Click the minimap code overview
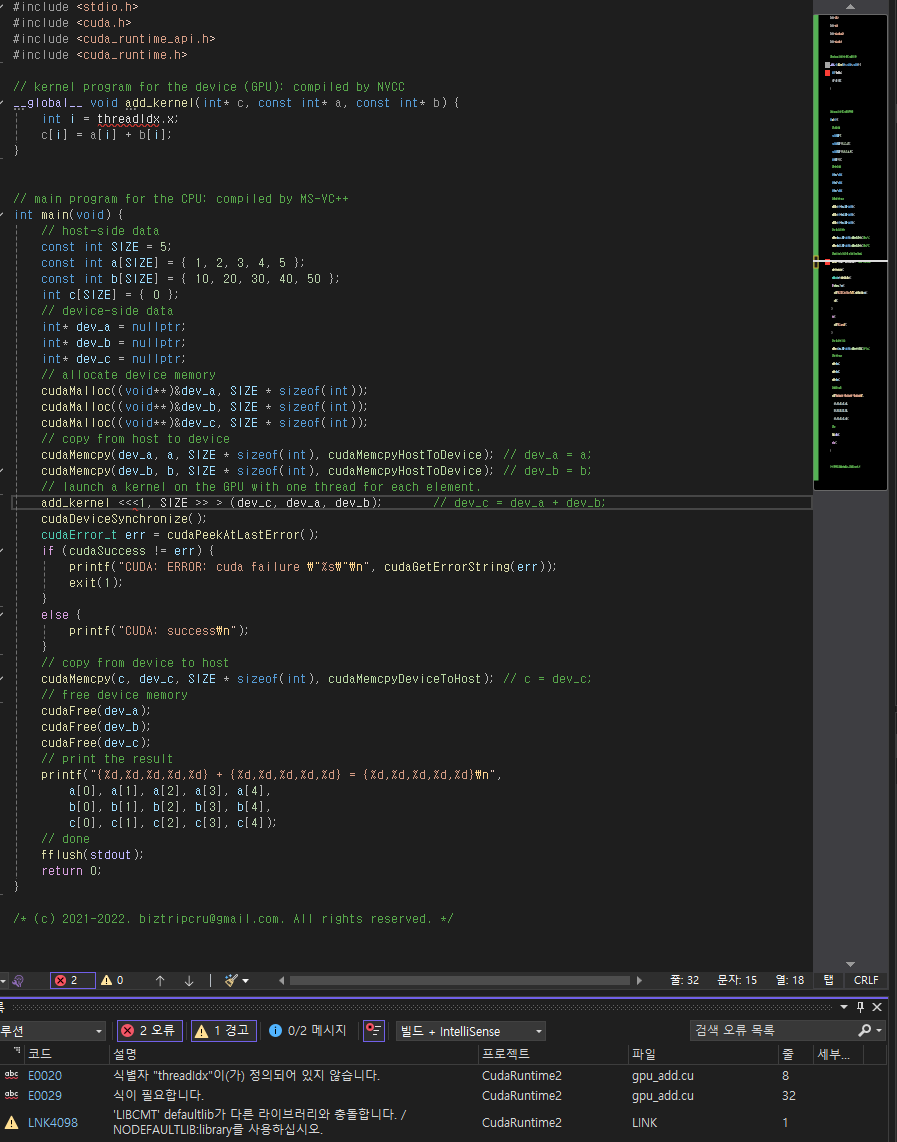 coord(850,251)
